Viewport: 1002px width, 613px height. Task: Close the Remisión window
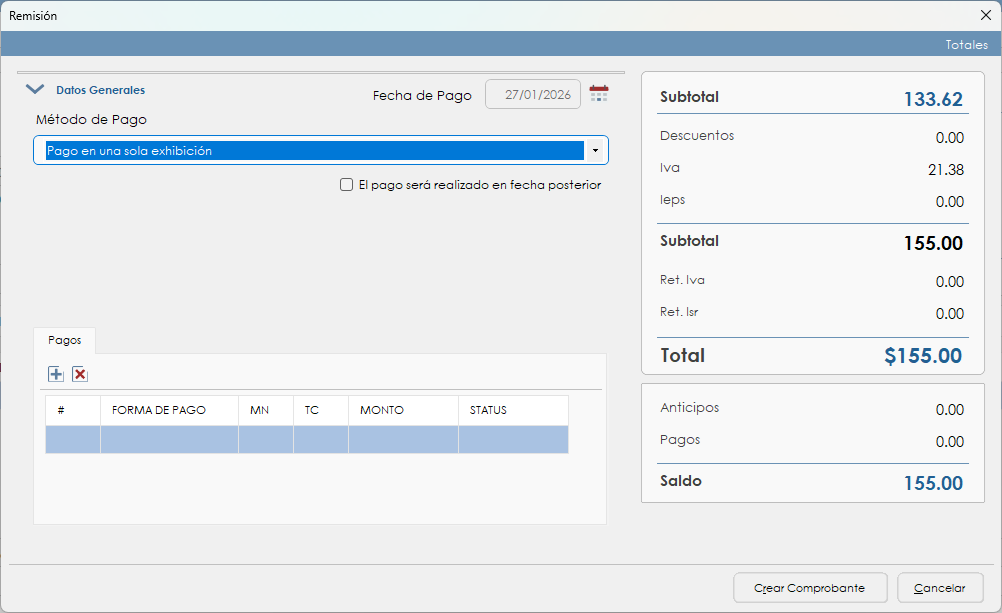985,15
